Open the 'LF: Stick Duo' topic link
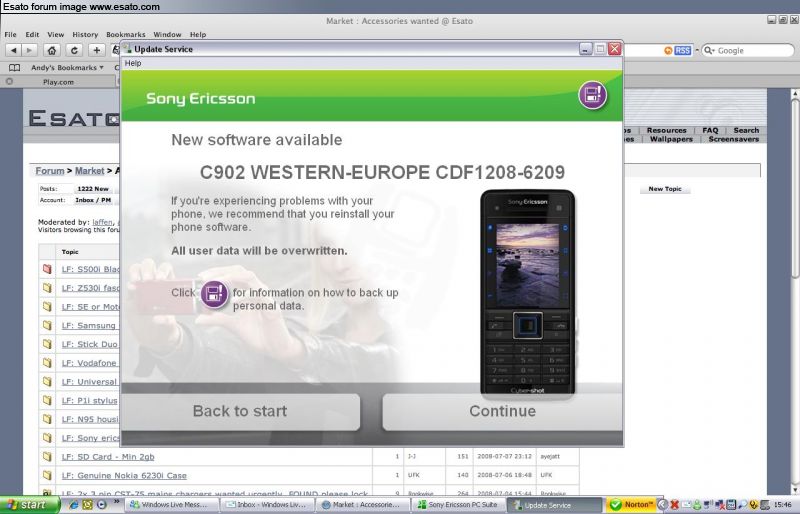 (x=89, y=344)
